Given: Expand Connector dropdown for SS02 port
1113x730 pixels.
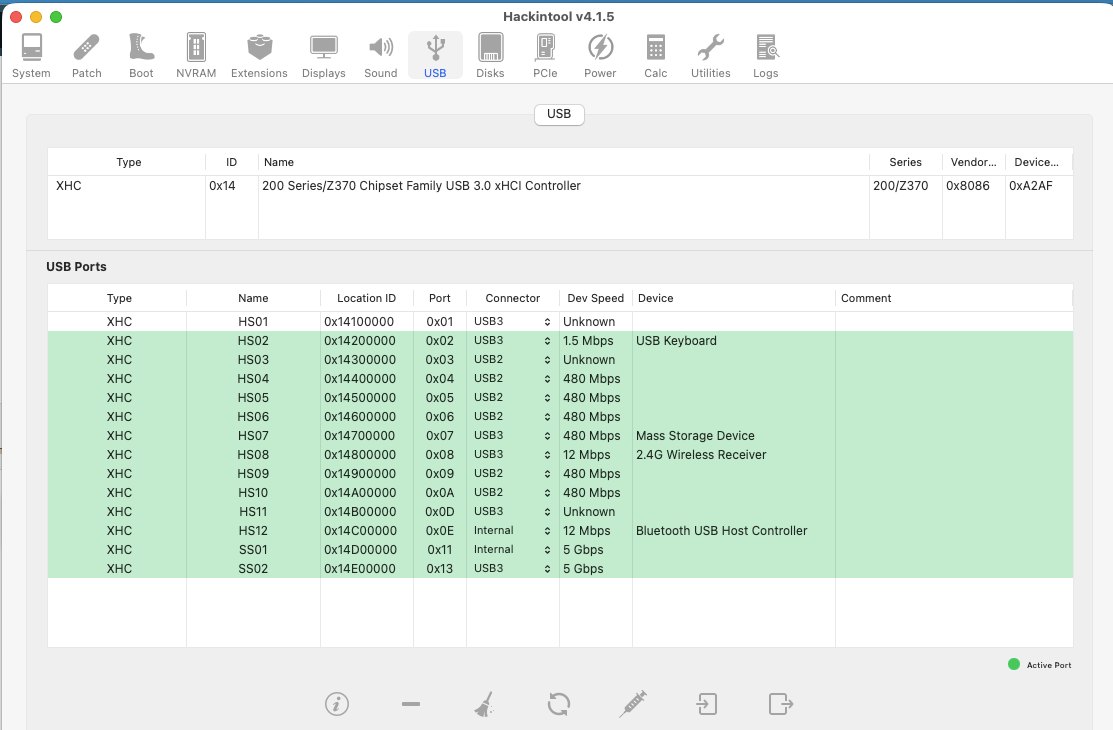Looking at the screenshot, I should (x=512, y=569).
